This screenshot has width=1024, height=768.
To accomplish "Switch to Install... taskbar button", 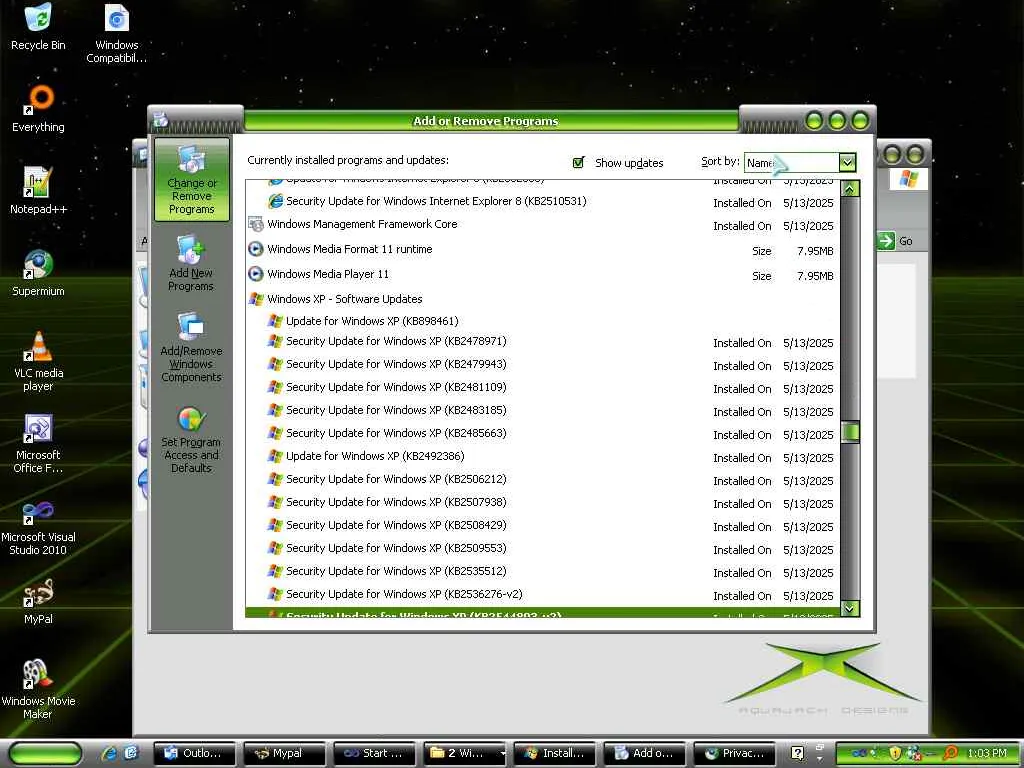I will click(554, 753).
